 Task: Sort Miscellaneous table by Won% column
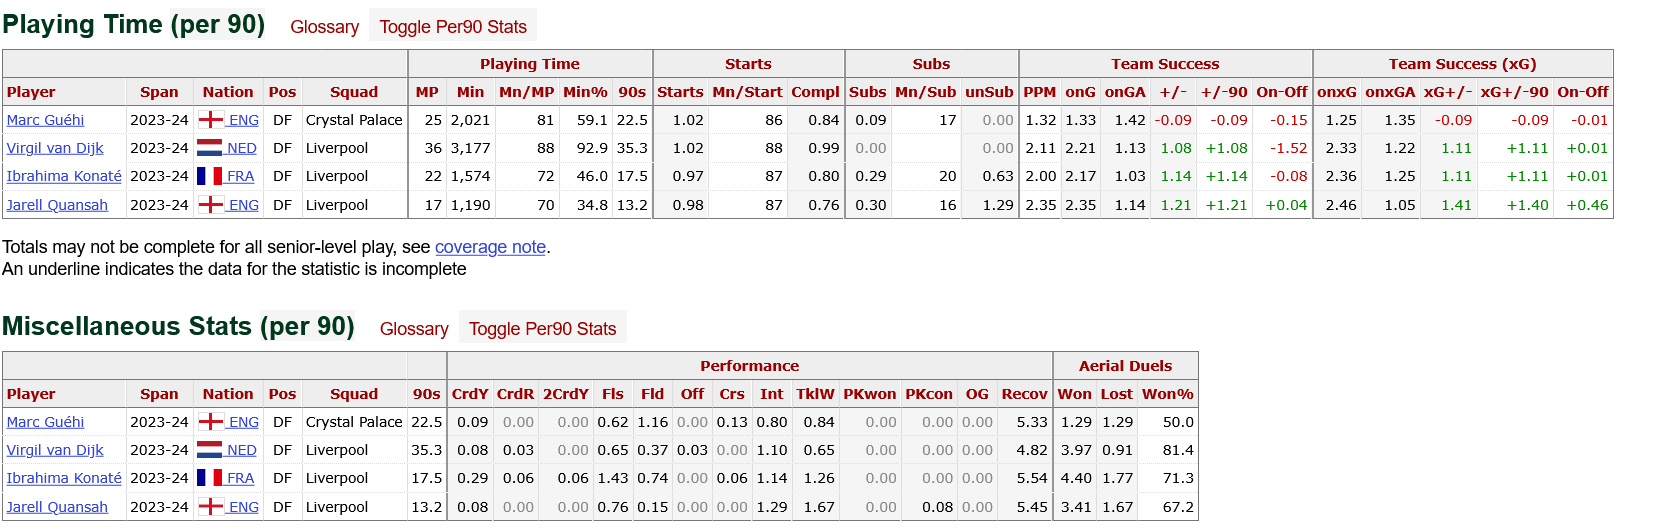(1168, 394)
